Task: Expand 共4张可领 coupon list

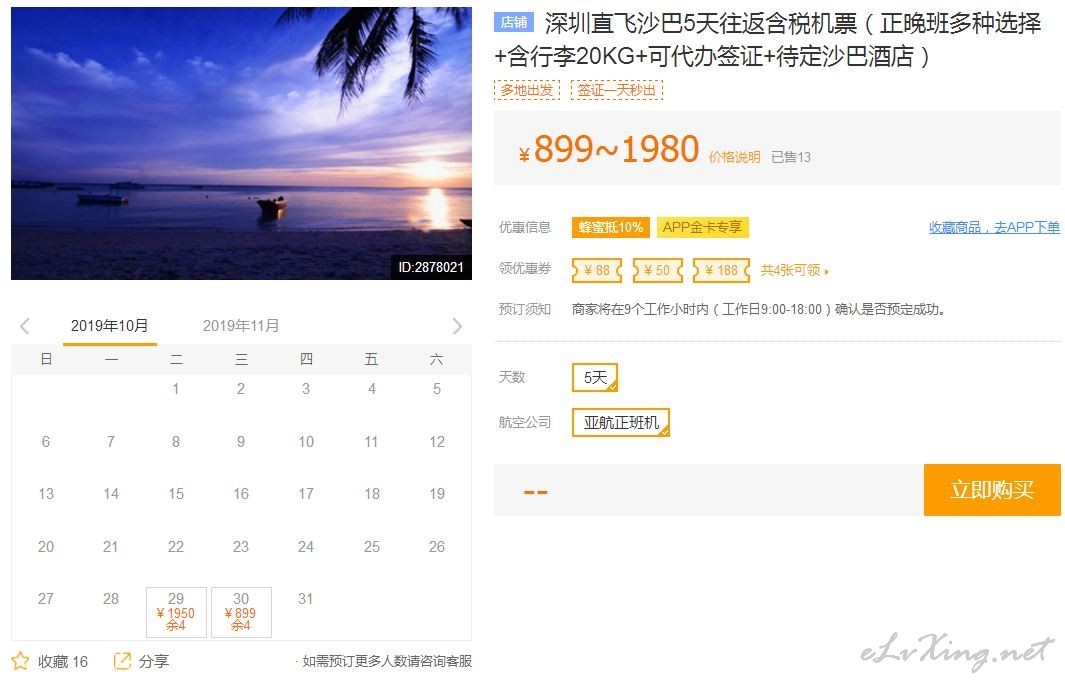Action: [x=794, y=270]
